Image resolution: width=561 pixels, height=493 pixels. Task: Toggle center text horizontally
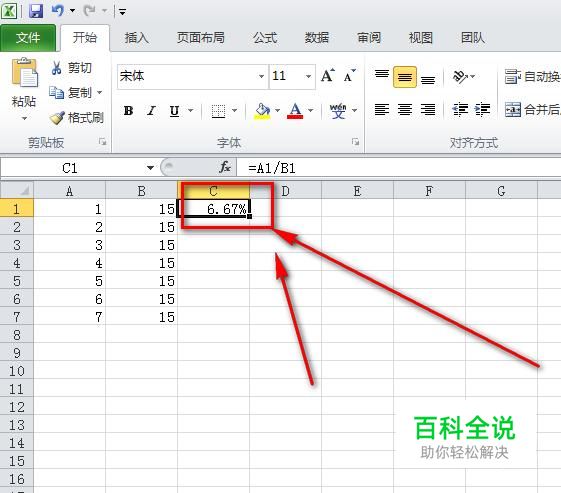point(405,109)
